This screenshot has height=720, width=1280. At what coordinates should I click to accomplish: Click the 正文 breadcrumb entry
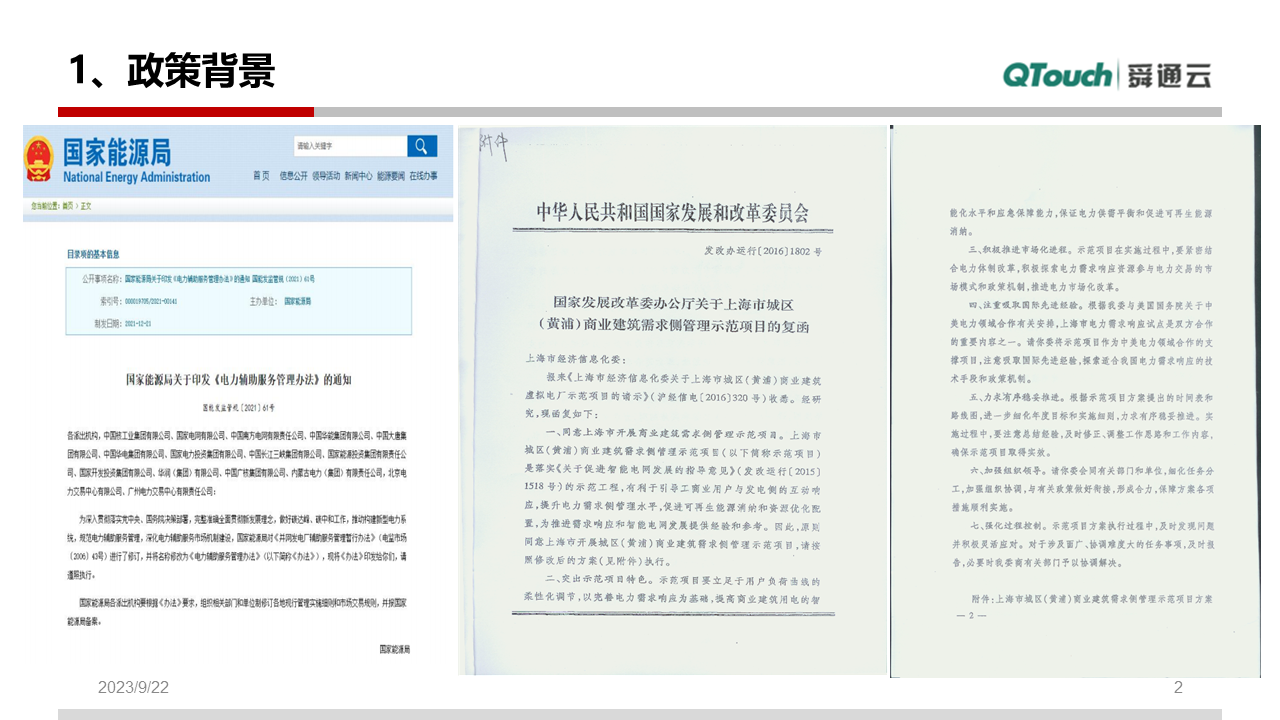(x=84, y=206)
